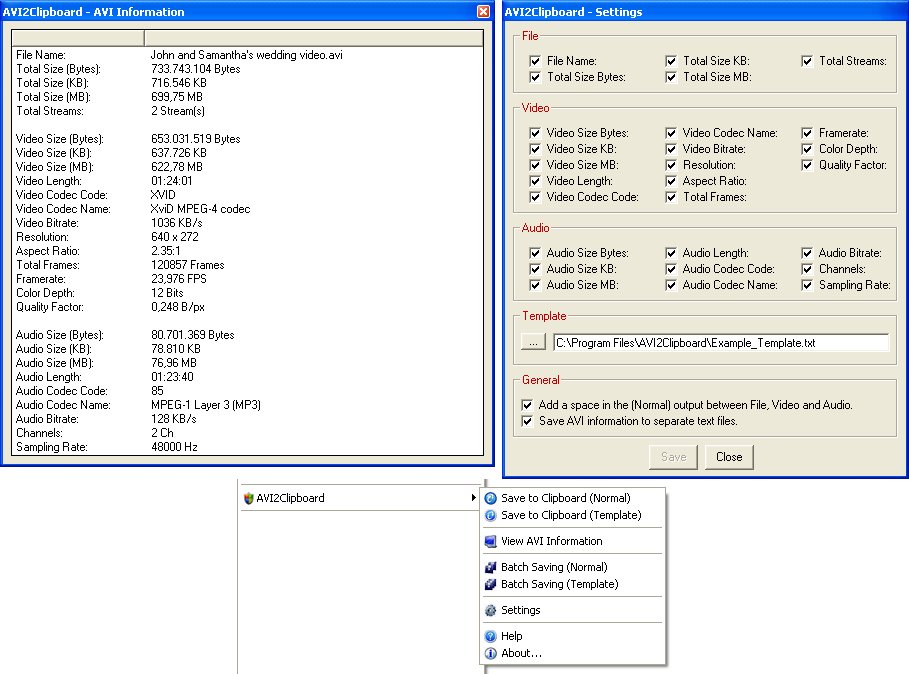The width and height of the screenshot is (909, 674).
Task: Toggle the Total Frames checkbox
Action: (671, 197)
